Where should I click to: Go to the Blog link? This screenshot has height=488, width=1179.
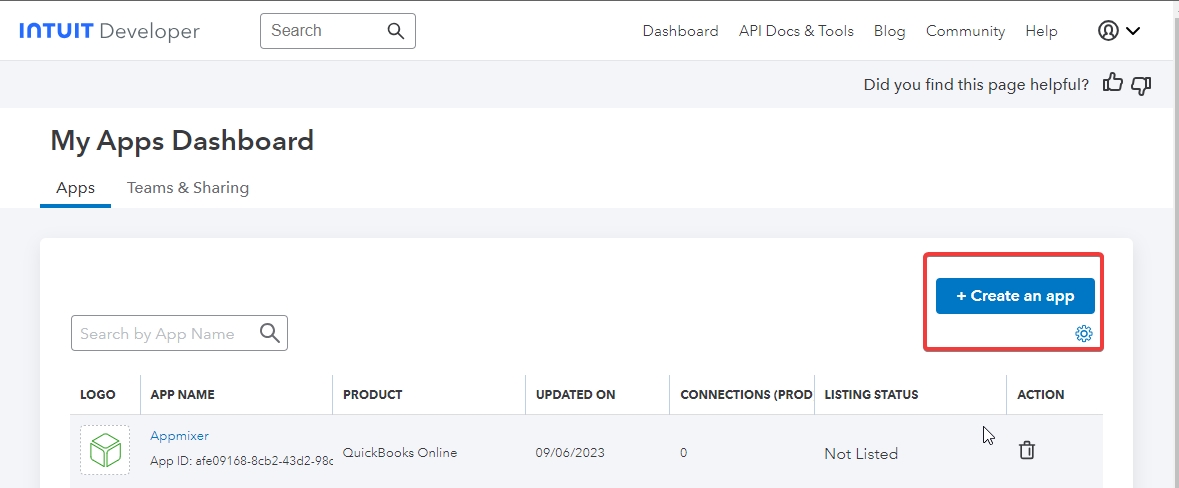889,31
